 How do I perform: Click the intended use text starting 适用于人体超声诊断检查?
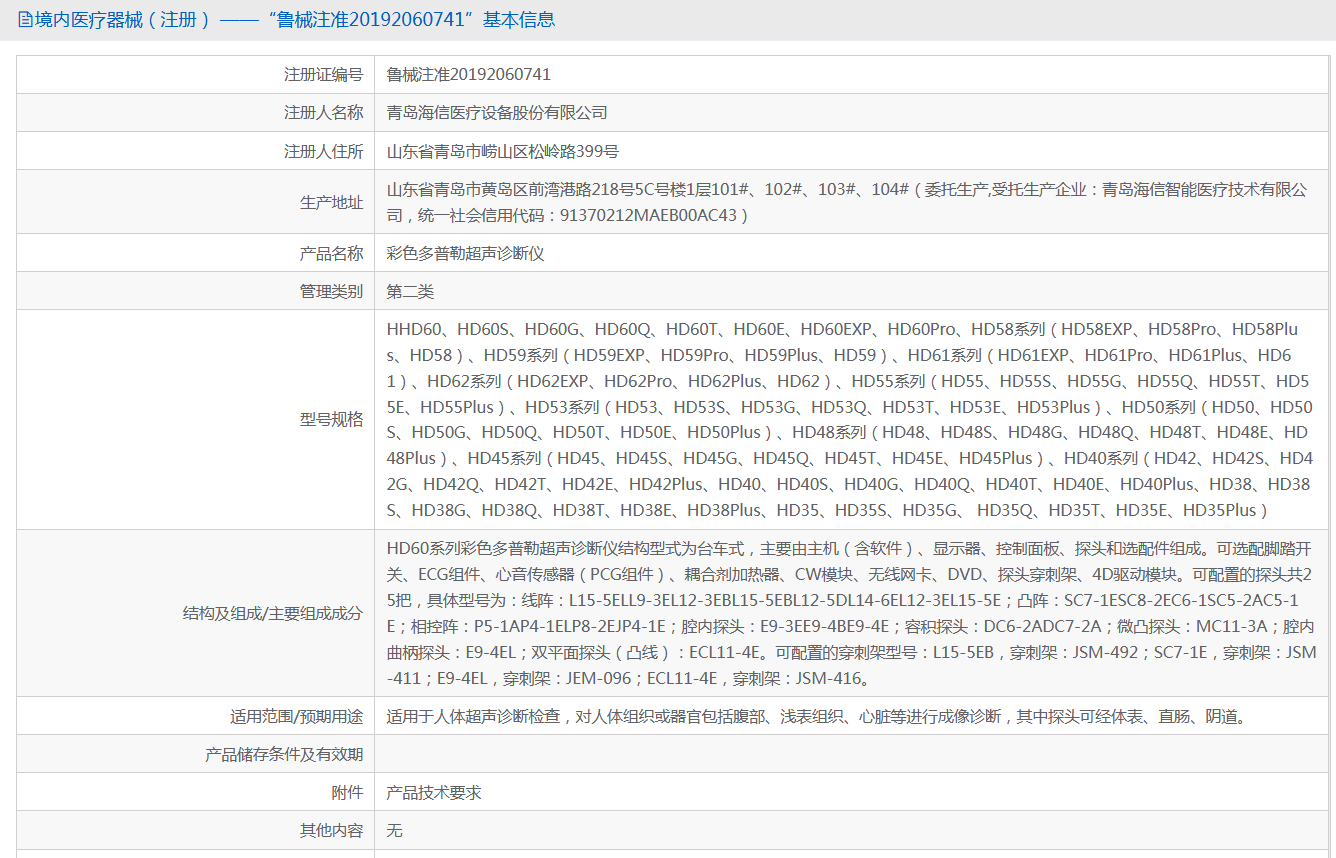(x=816, y=716)
